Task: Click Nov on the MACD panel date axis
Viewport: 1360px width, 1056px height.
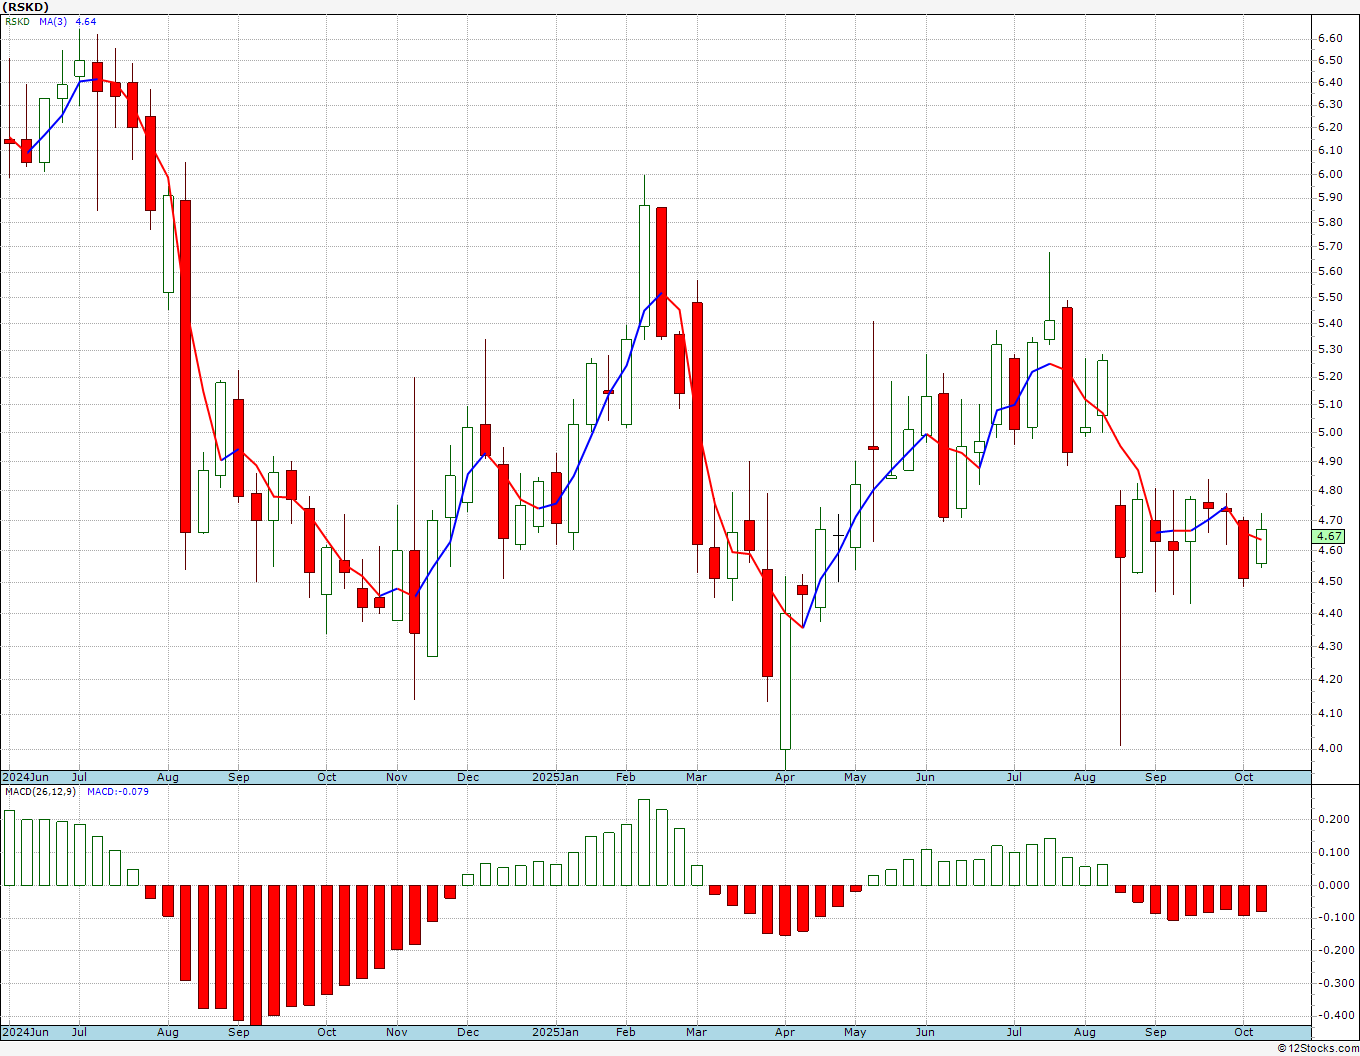Action: (x=397, y=1032)
